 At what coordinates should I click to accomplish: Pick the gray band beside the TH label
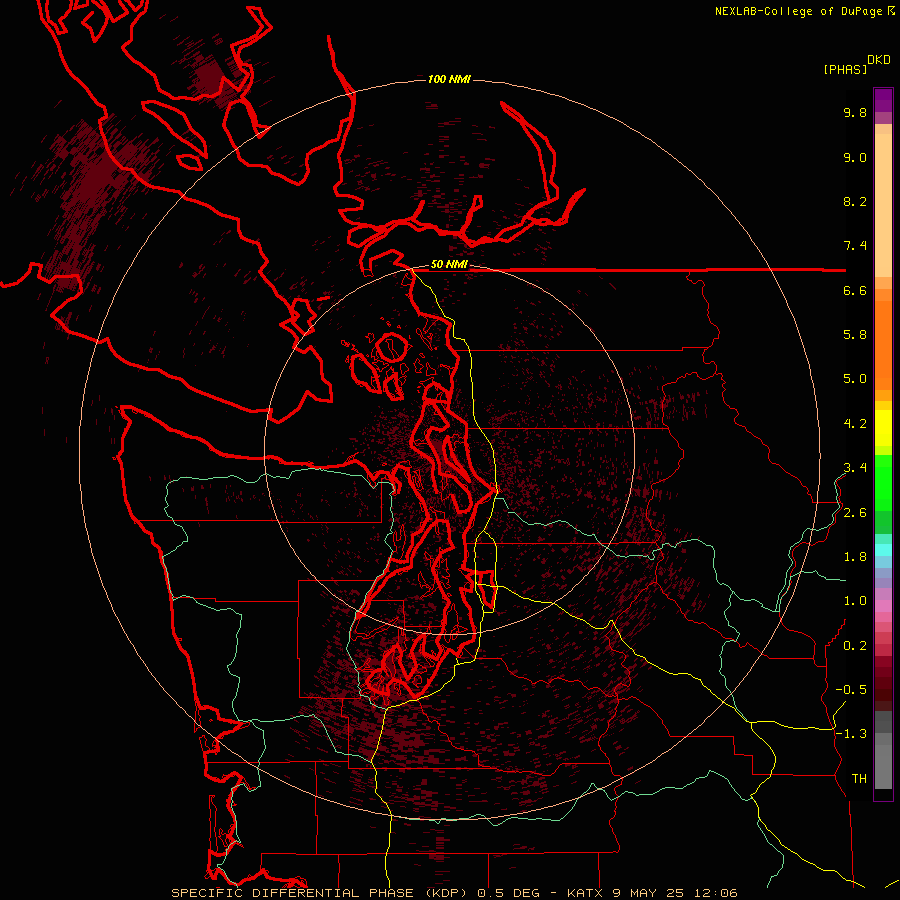point(883,766)
